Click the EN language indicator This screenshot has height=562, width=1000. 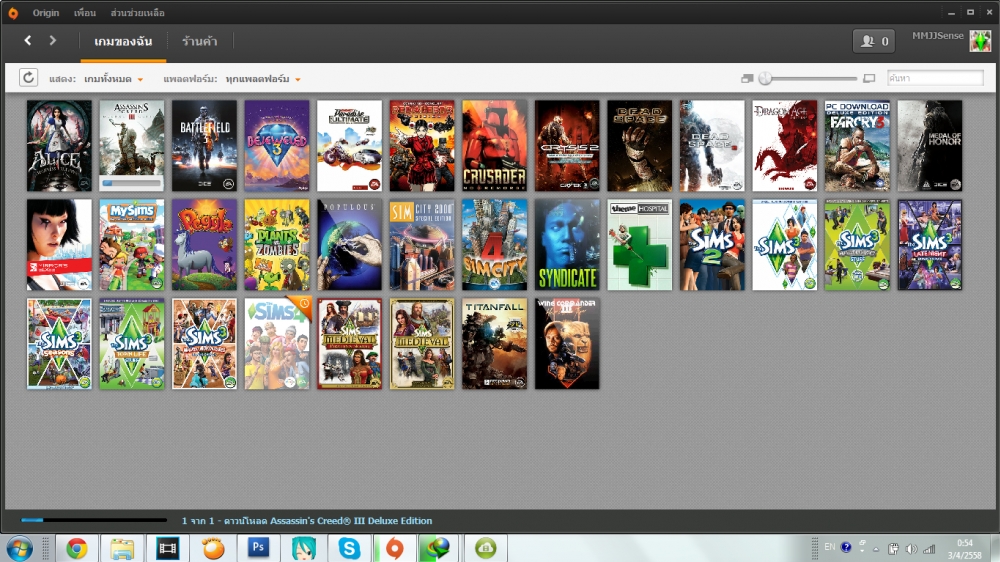[x=830, y=547]
